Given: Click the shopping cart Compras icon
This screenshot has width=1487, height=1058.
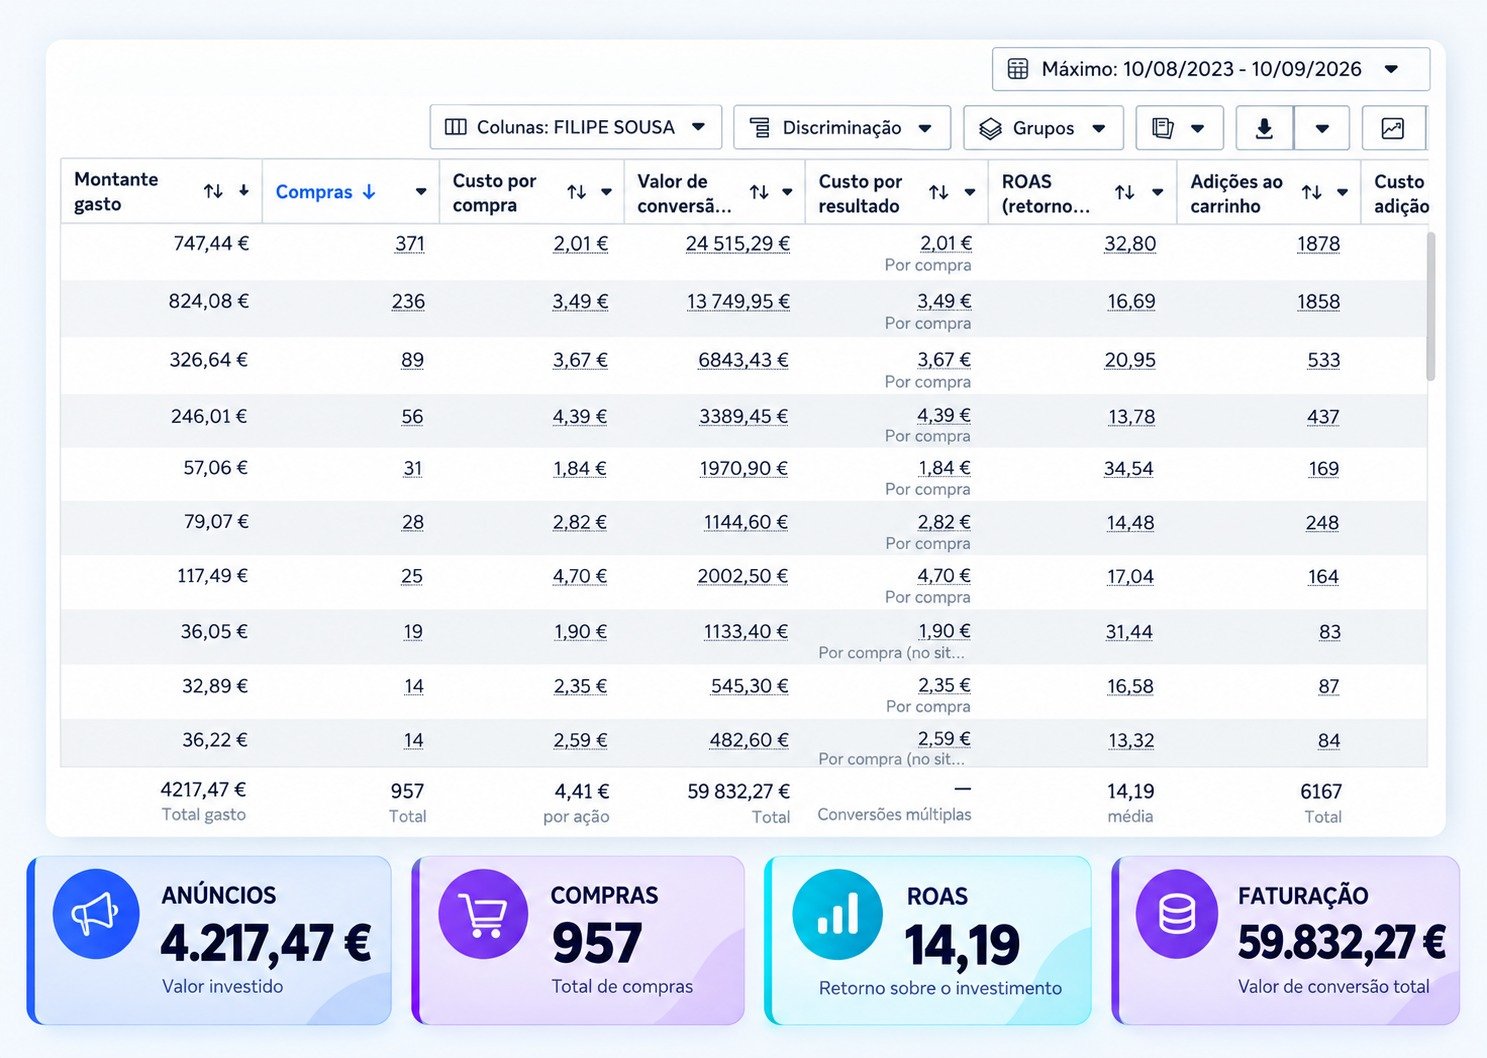Looking at the screenshot, I should pyautogui.click(x=483, y=914).
